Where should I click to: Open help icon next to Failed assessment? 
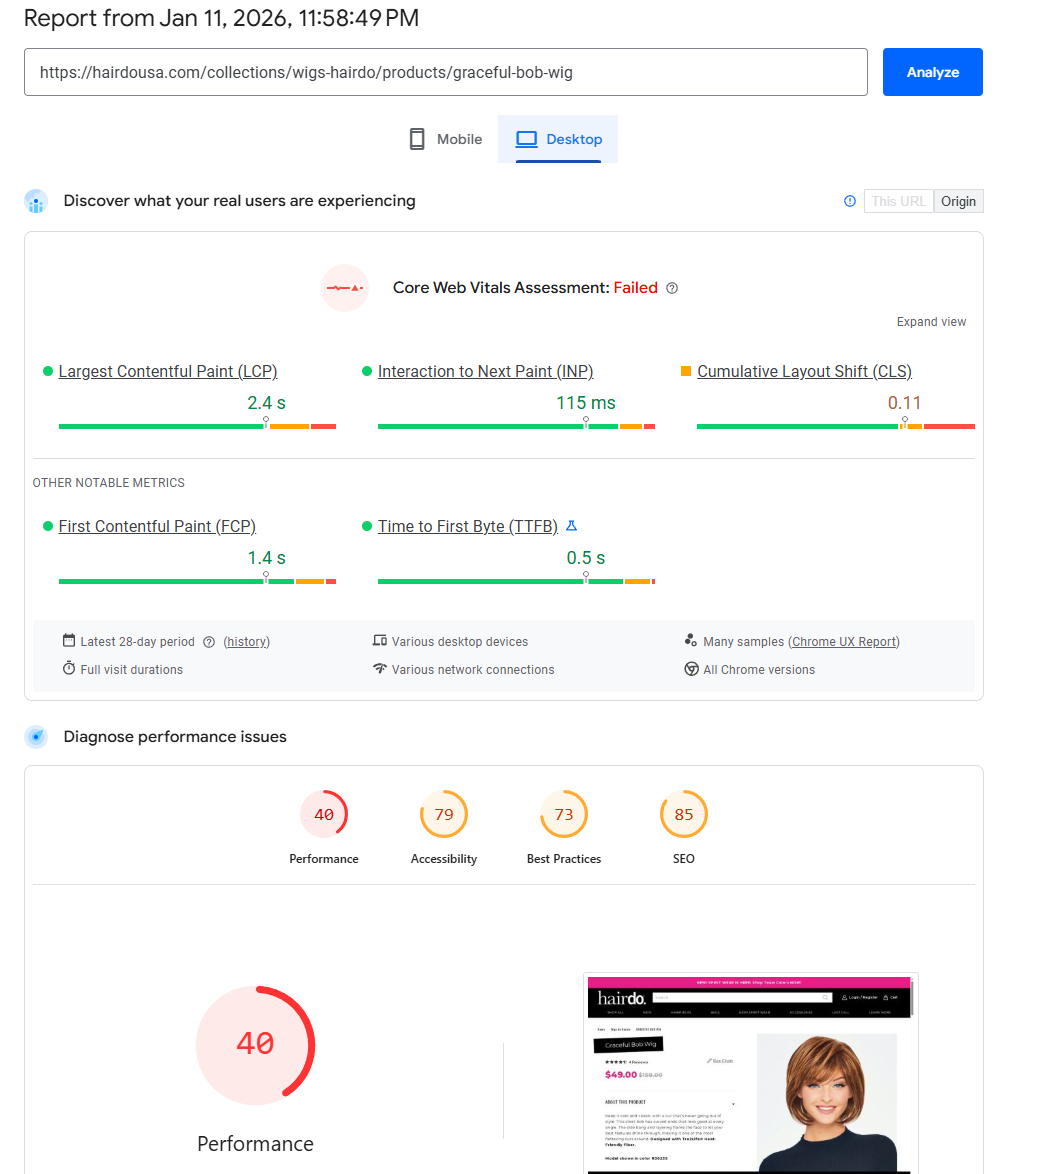click(672, 288)
